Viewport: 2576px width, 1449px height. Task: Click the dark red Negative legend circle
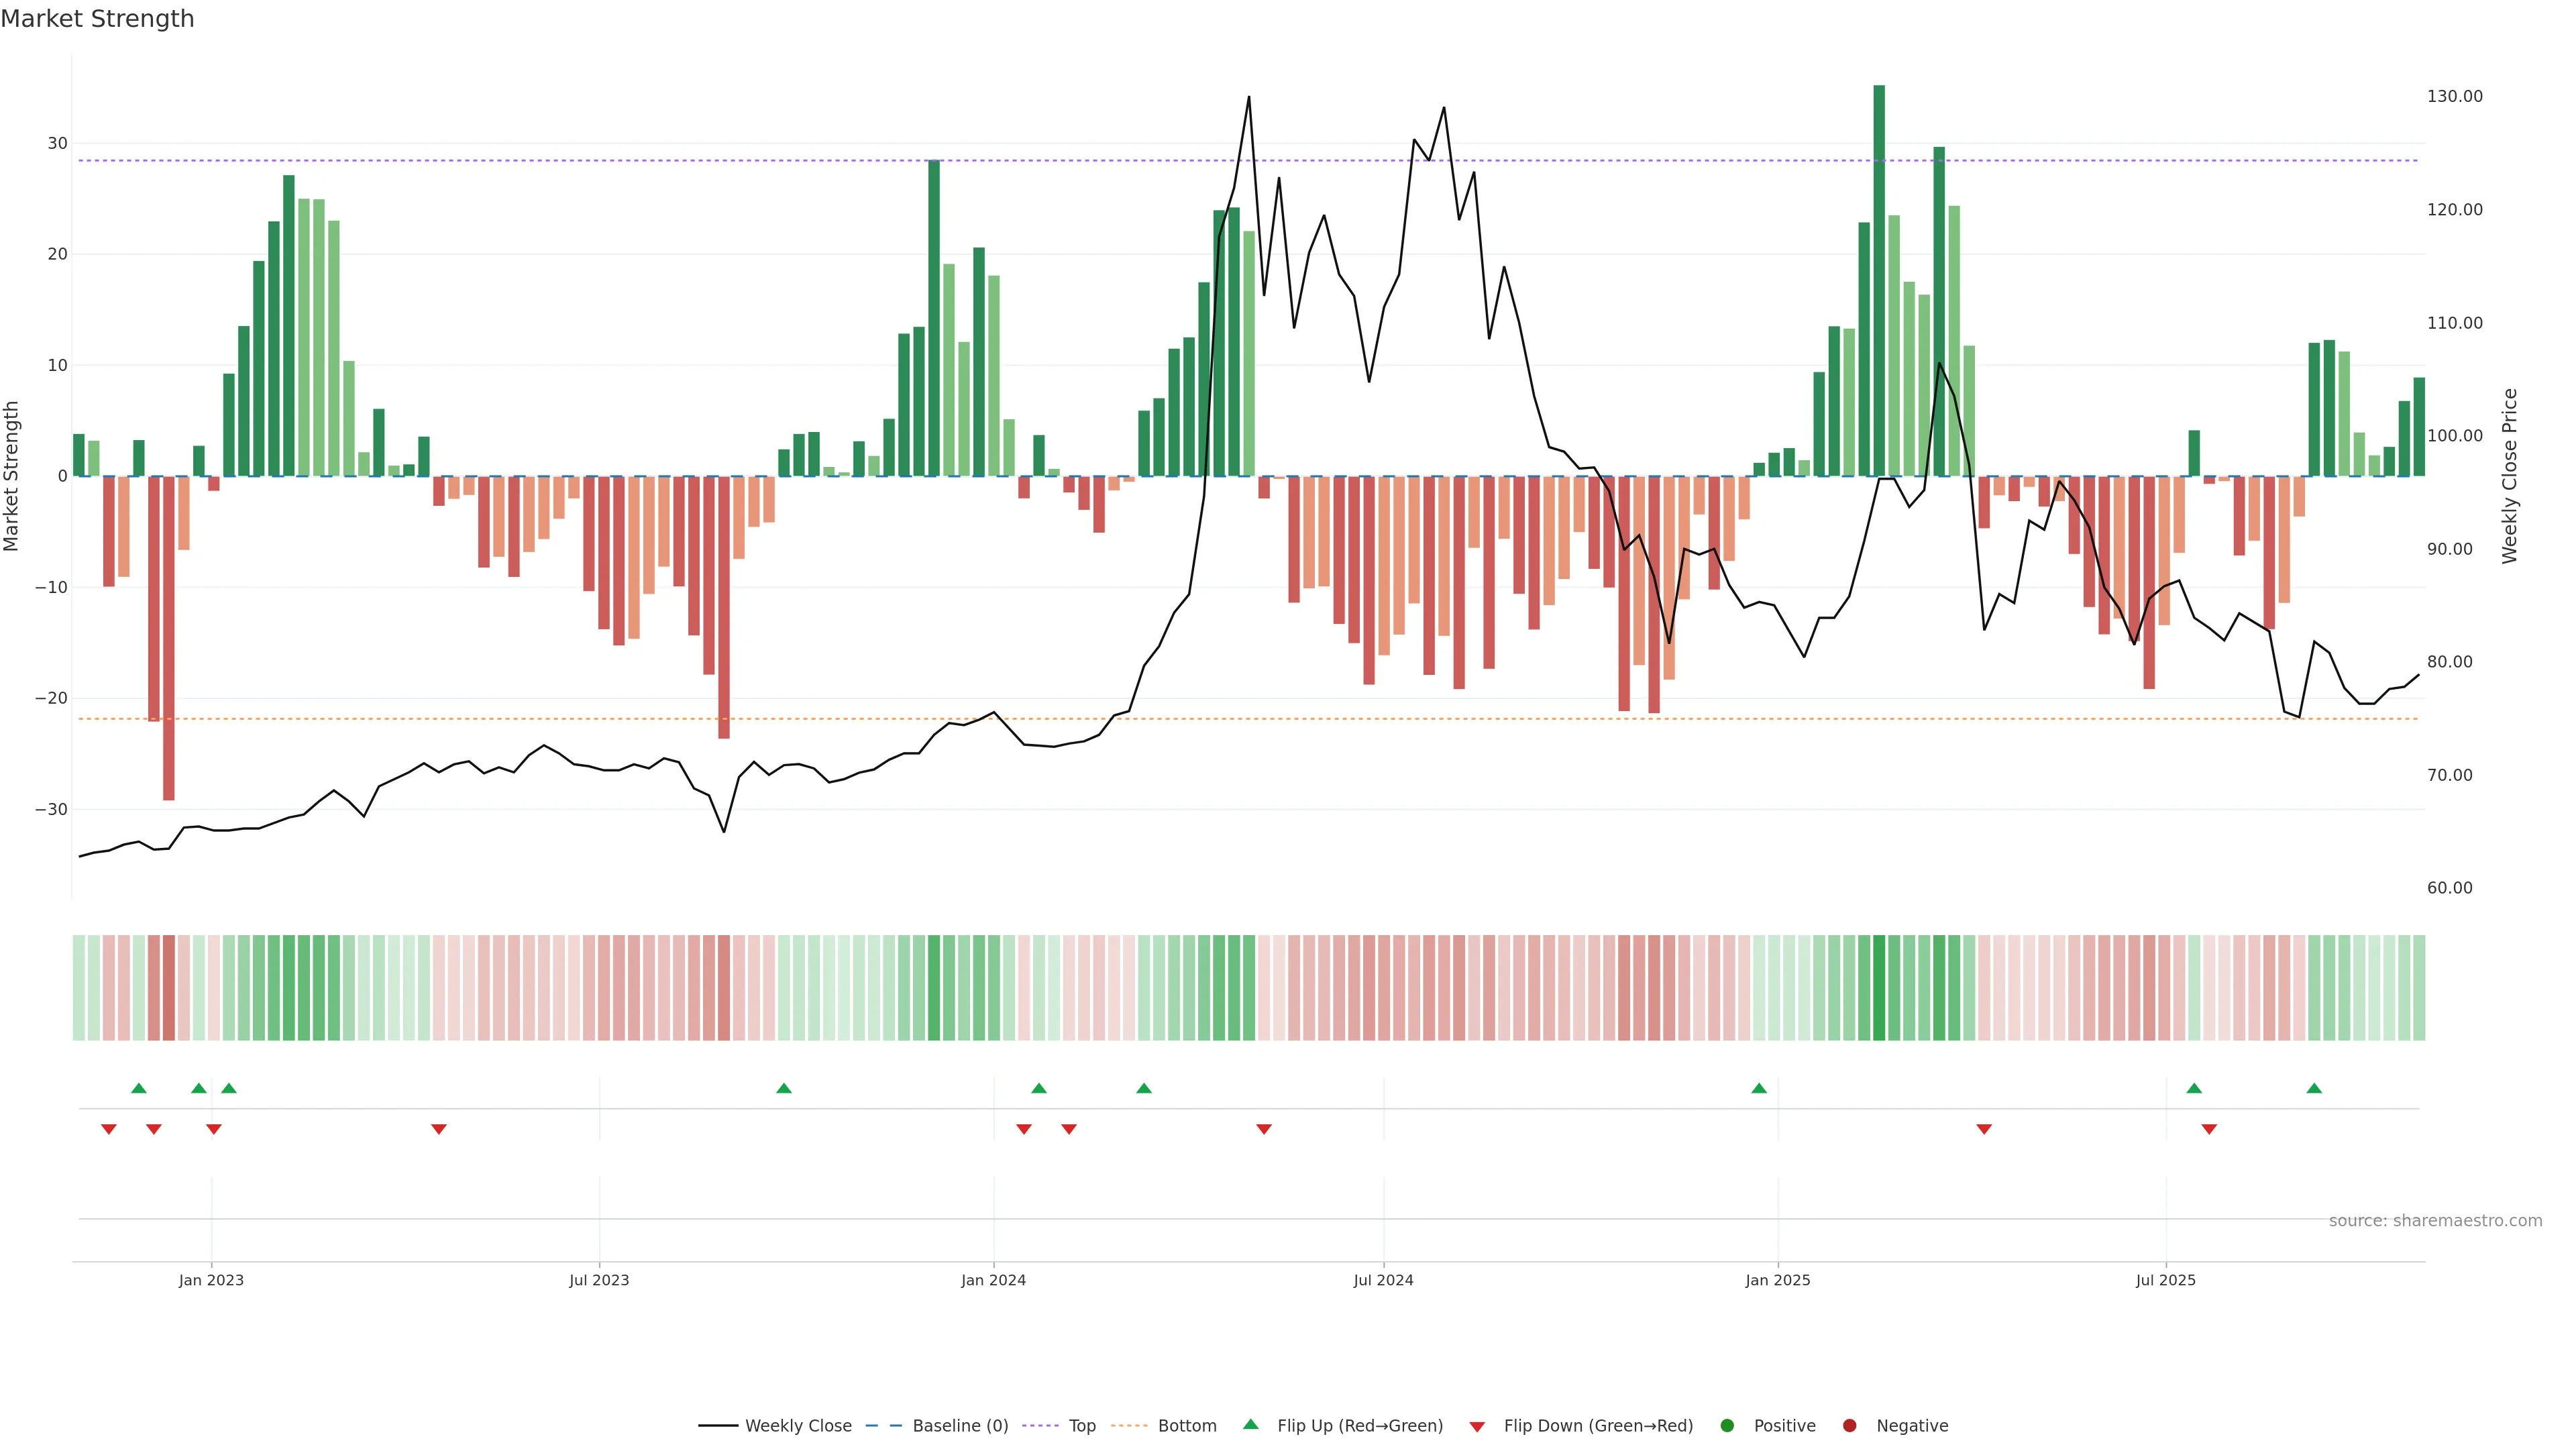pyautogui.click(x=1849, y=1425)
